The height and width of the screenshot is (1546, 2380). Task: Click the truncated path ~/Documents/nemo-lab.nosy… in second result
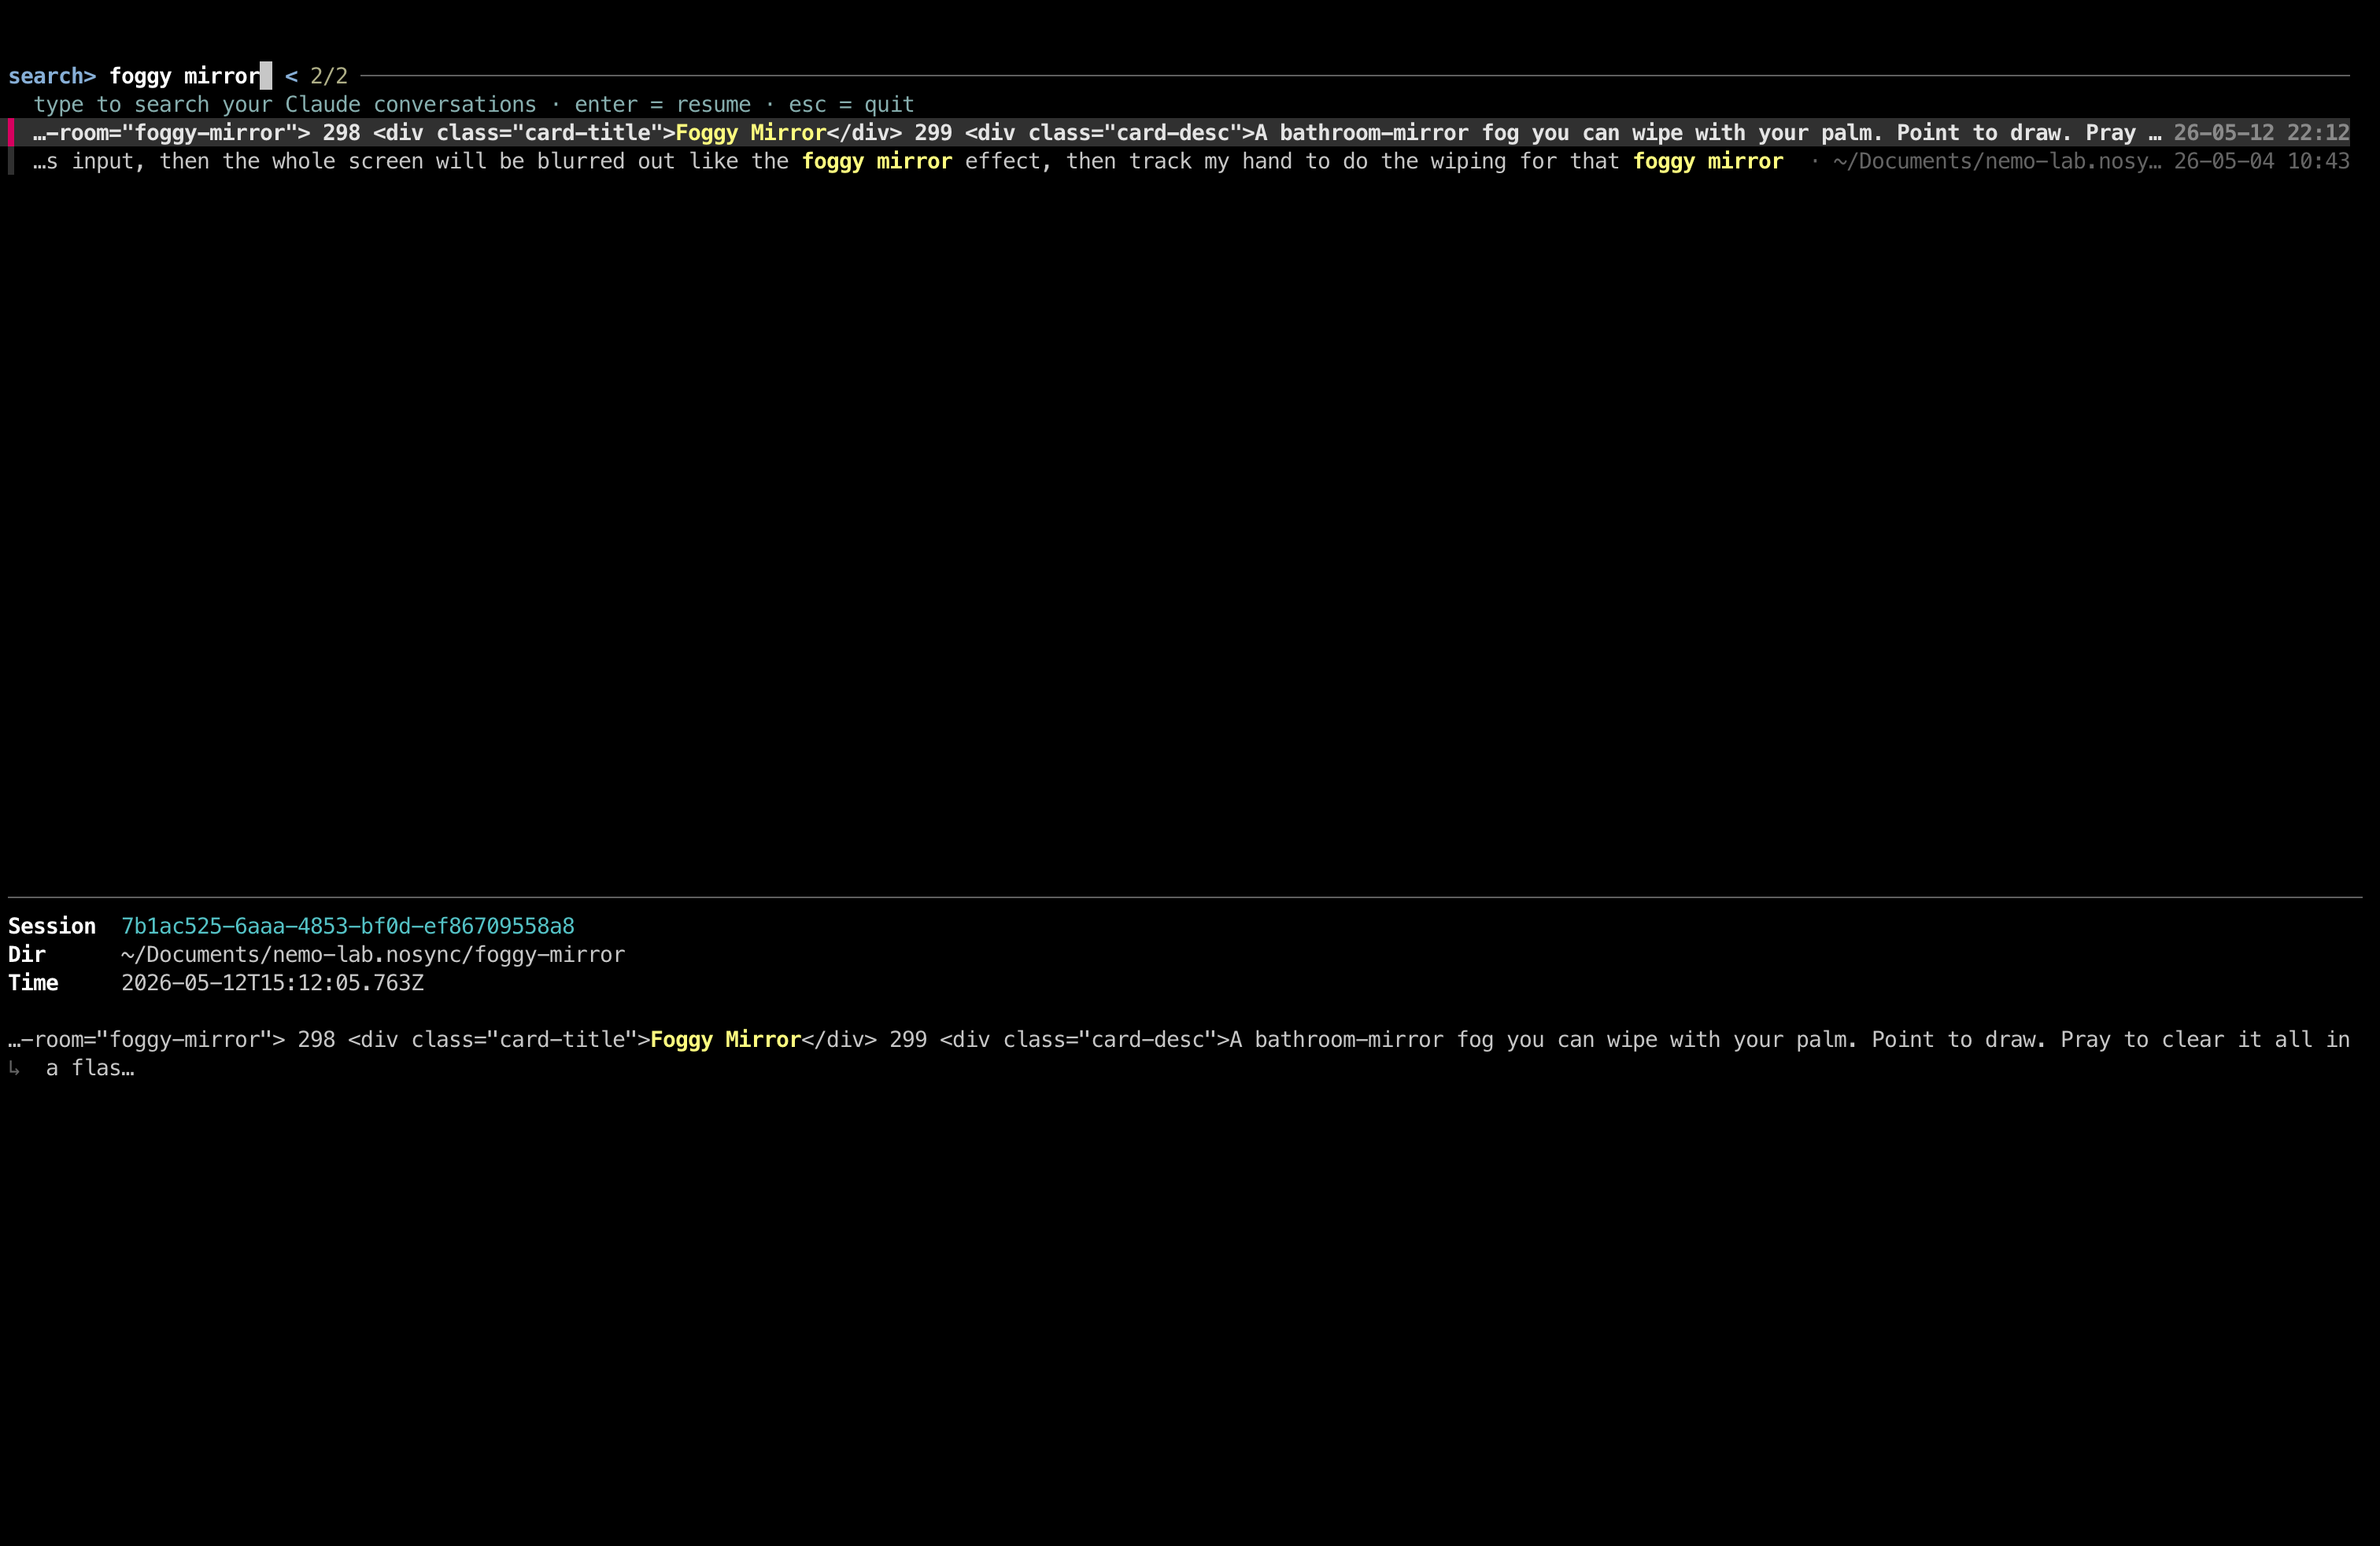click(x=1997, y=161)
